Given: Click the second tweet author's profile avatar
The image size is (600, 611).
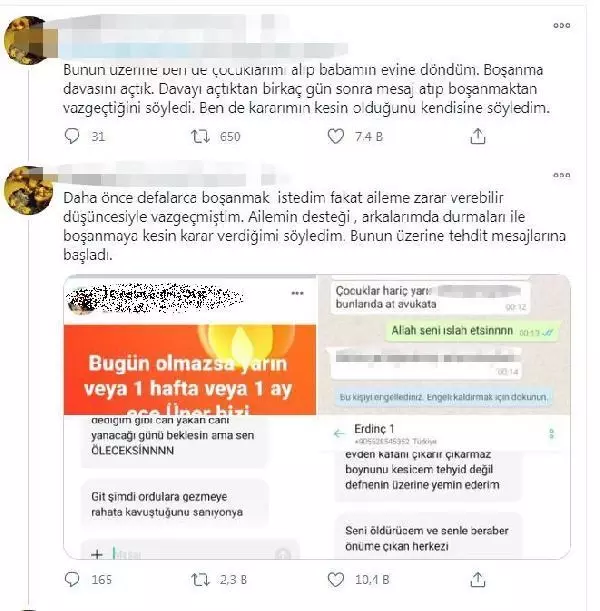Looking at the screenshot, I should [x=28, y=190].
